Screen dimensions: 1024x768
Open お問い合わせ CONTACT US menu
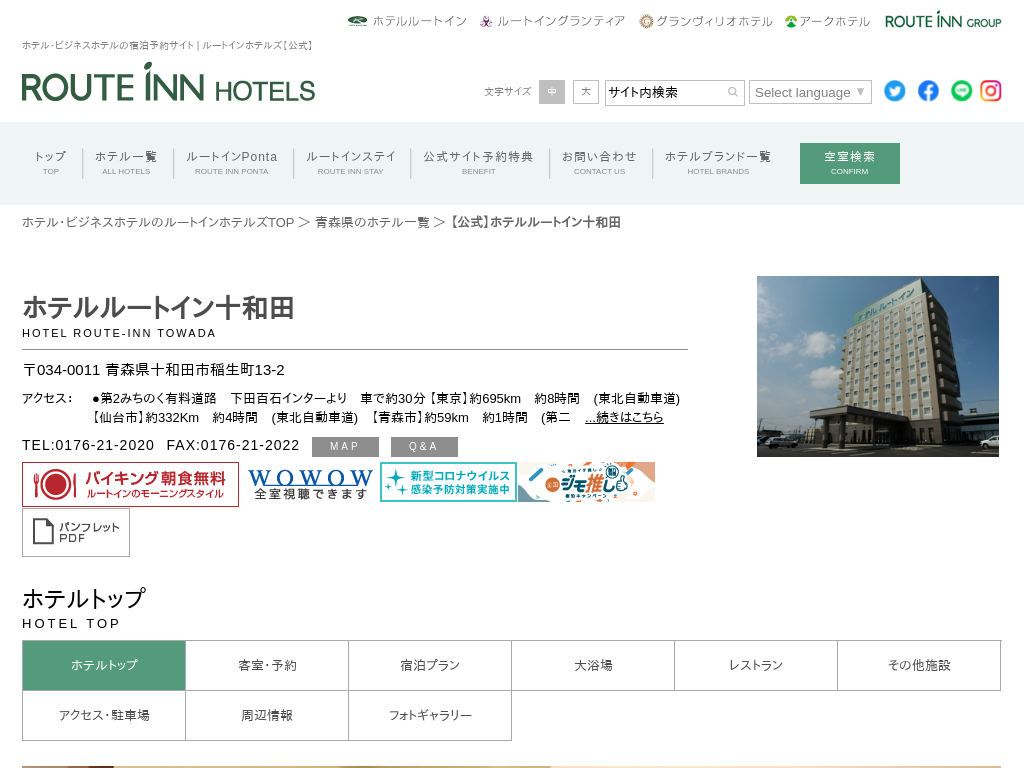pos(600,163)
